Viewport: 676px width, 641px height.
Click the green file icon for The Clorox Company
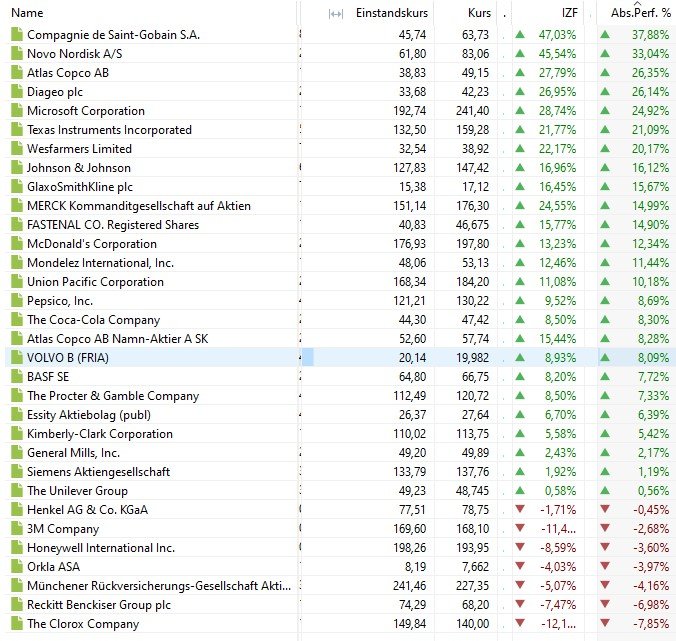17,623
